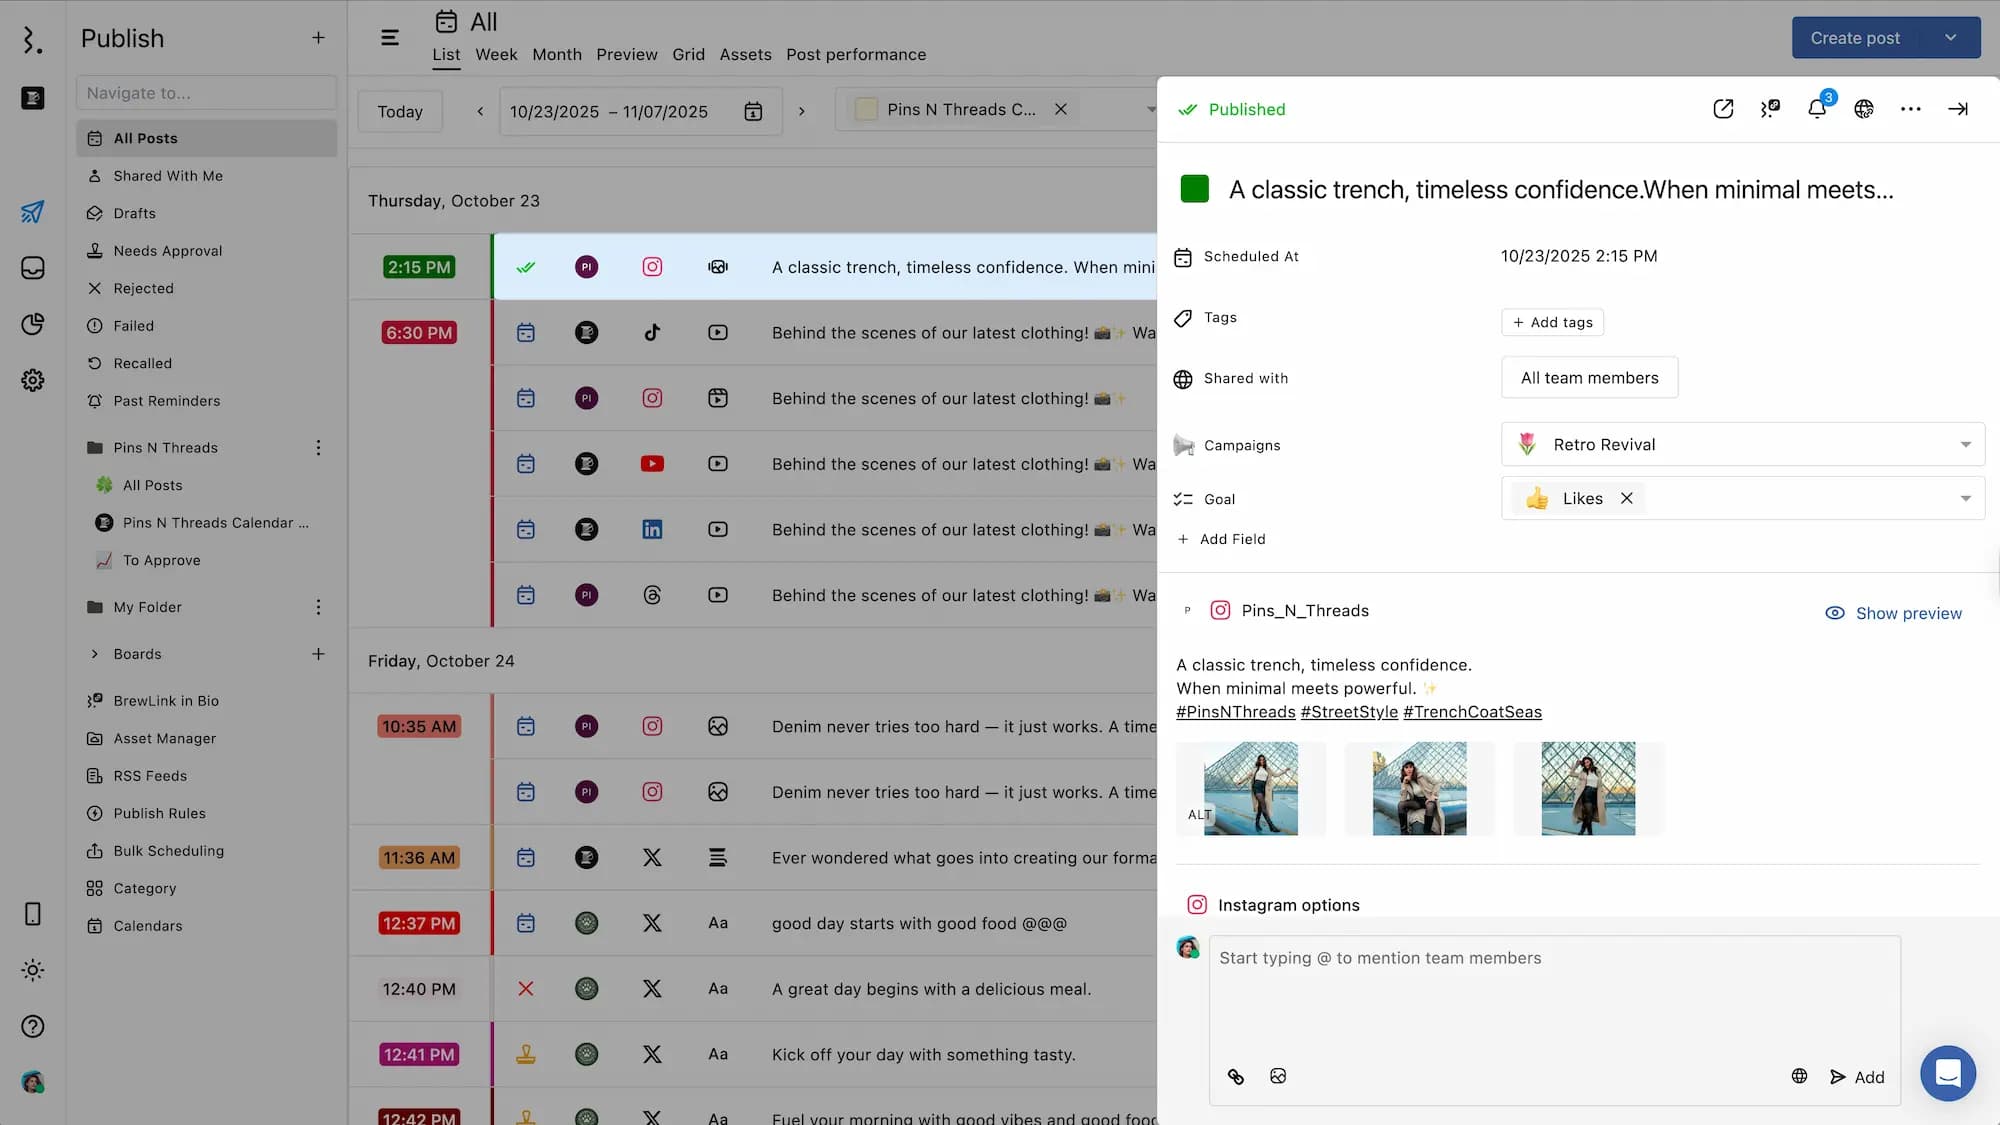Clear the Pins N Threads calendar filter
2000x1125 pixels.
click(x=1060, y=109)
